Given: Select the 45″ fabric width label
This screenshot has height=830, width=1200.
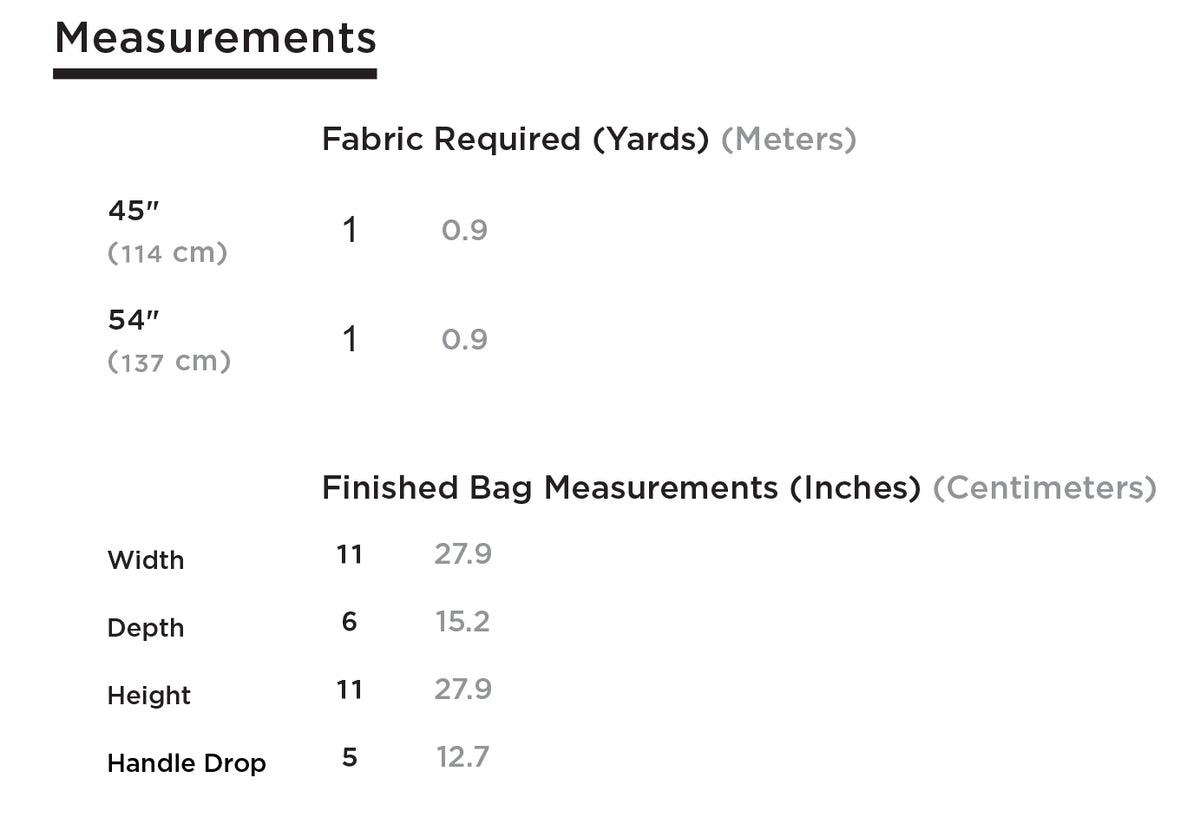Looking at the screenshot, I should click(133, 211).
